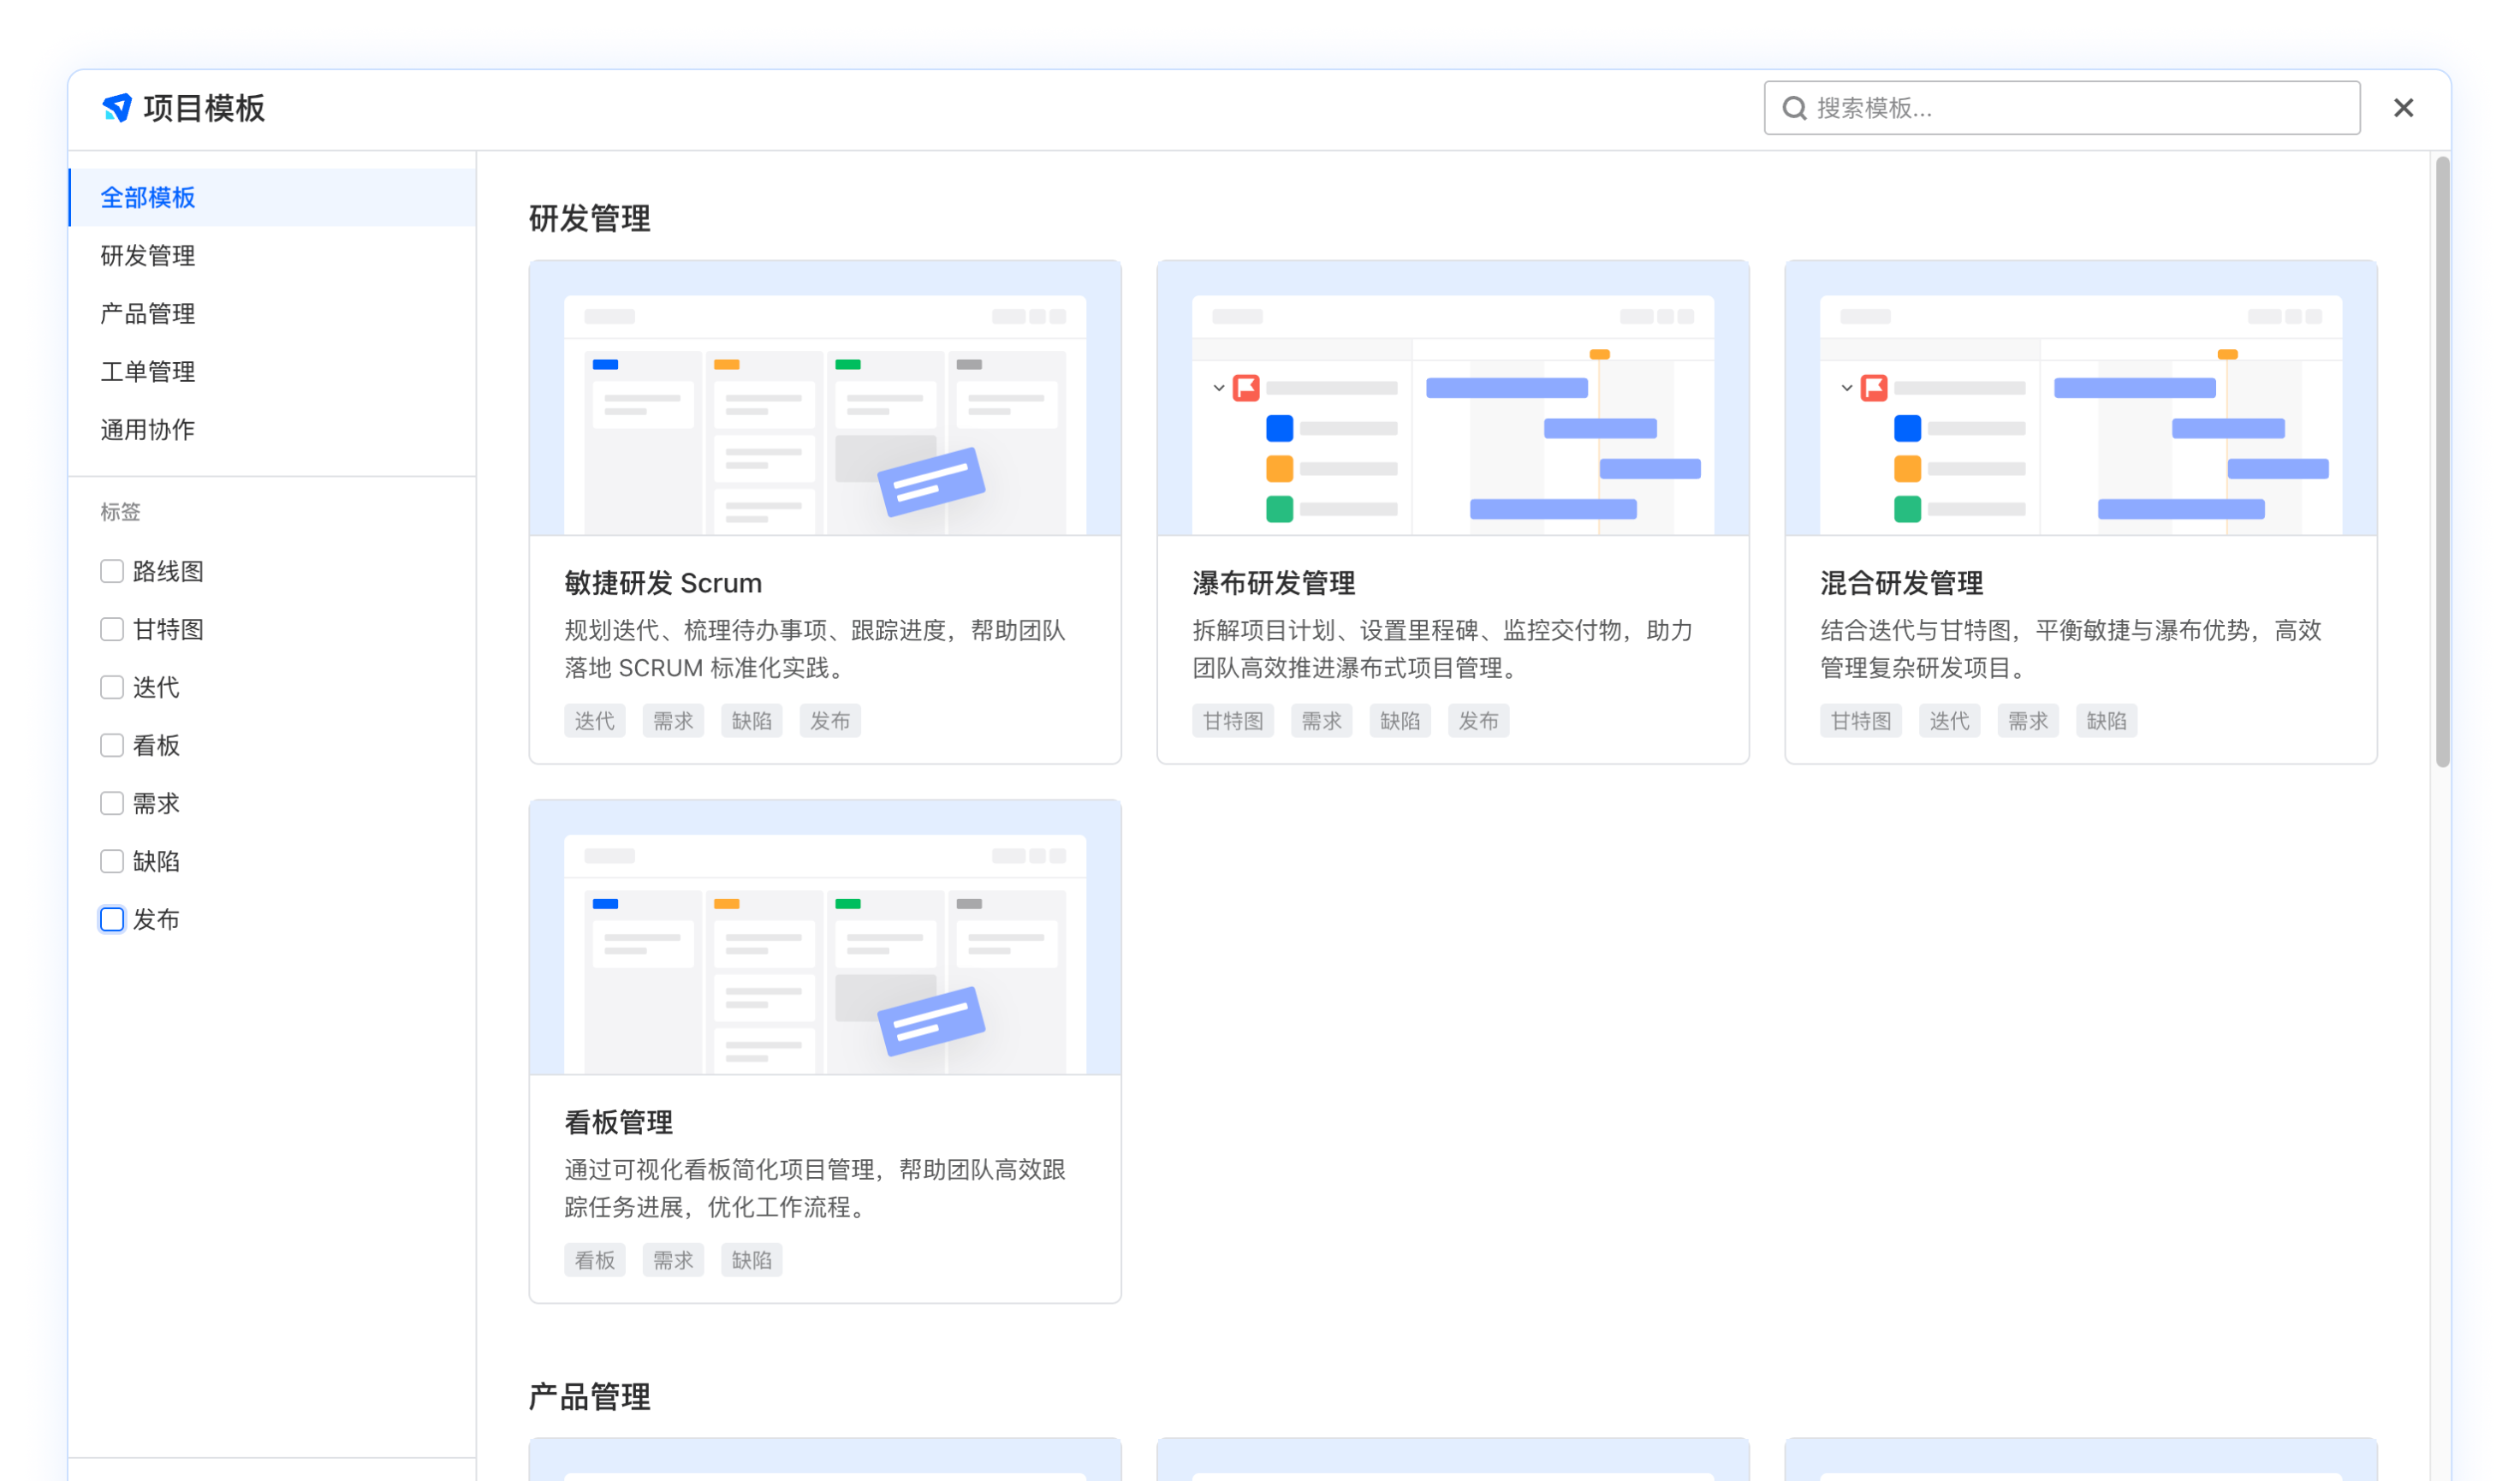Click 需求 tag on Scrum card
The height and width of the screenshot is (1481, 2520).
(673, 721)
